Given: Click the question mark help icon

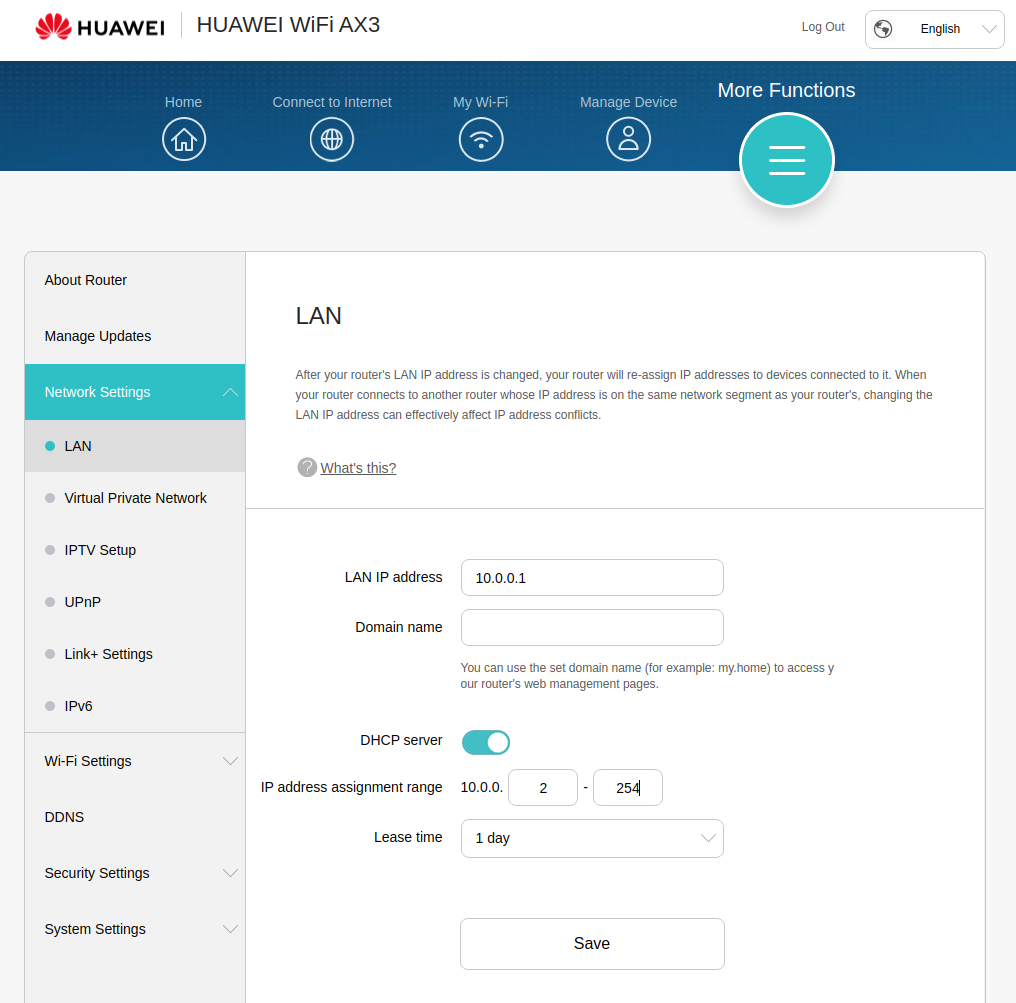Looking at the screenshot, I should [307, 467].
